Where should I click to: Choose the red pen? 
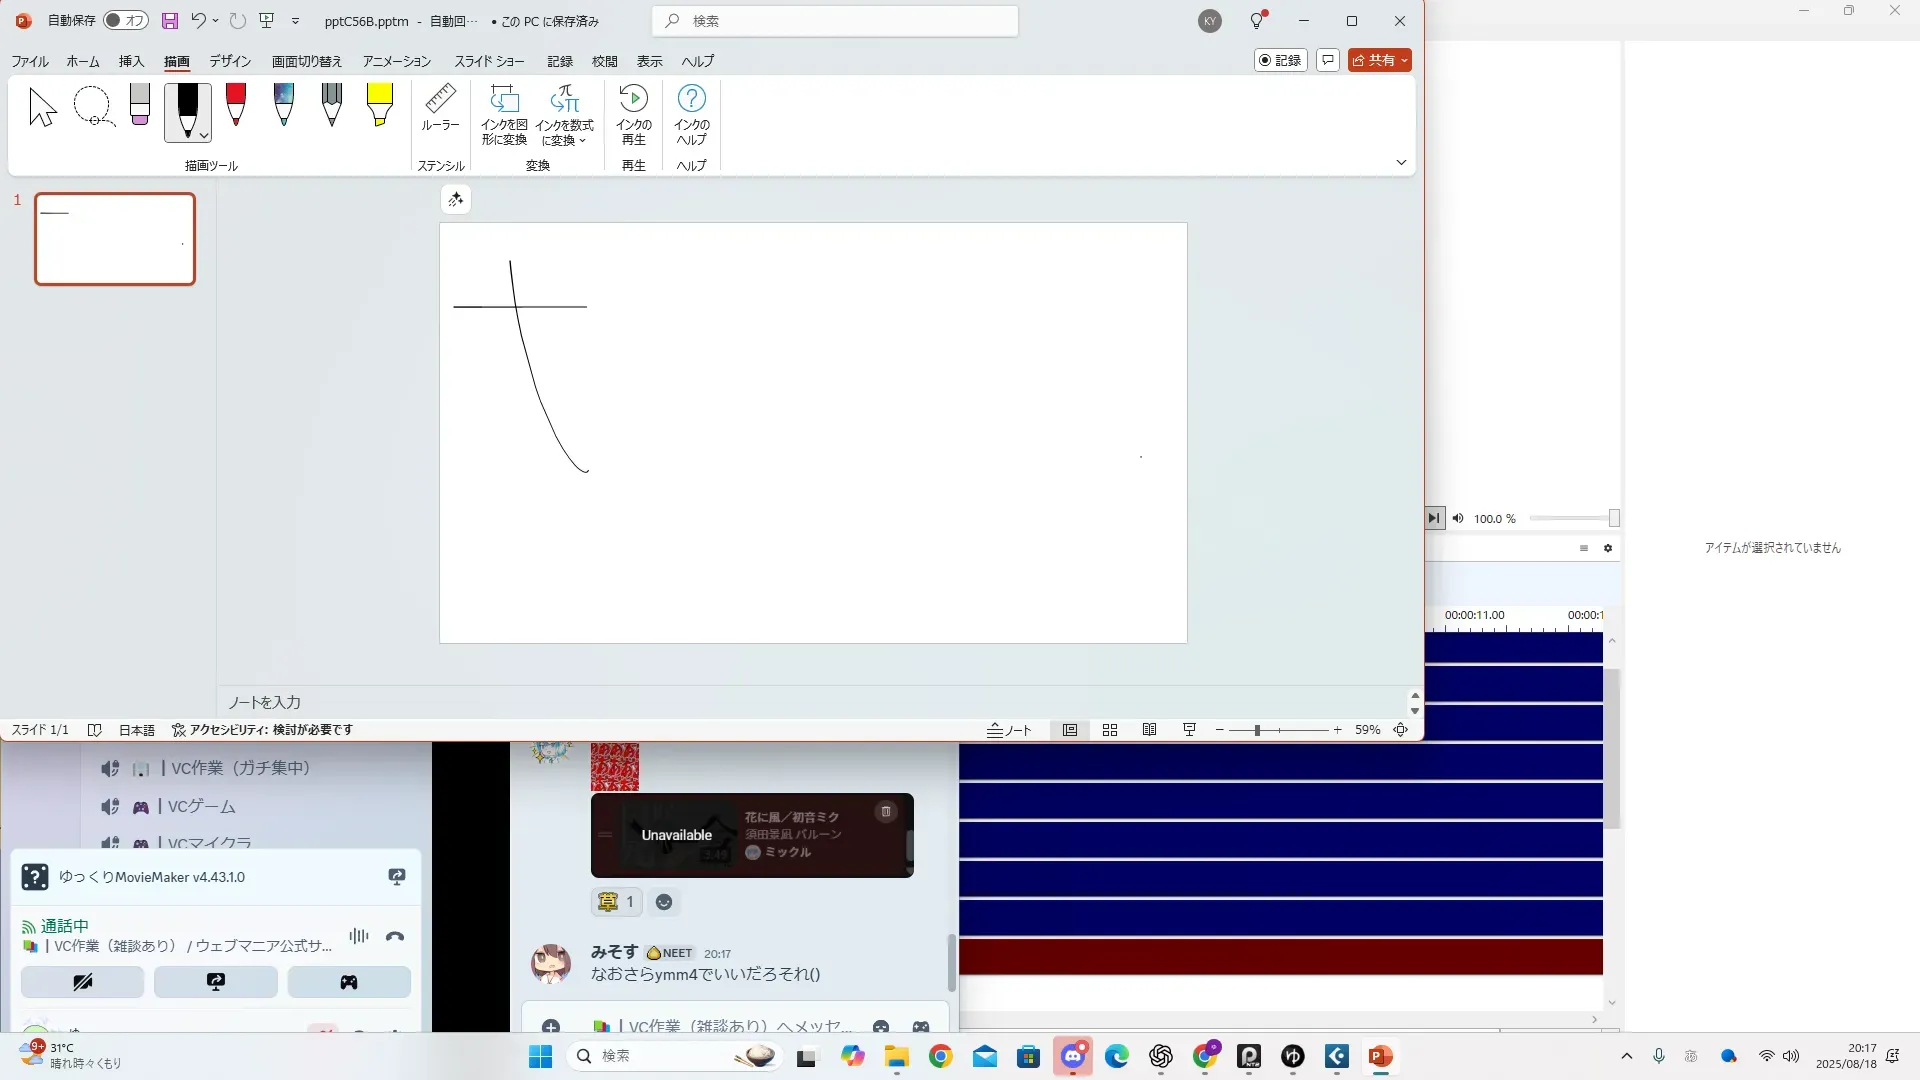pyautogui.click(x=236, y=105)
